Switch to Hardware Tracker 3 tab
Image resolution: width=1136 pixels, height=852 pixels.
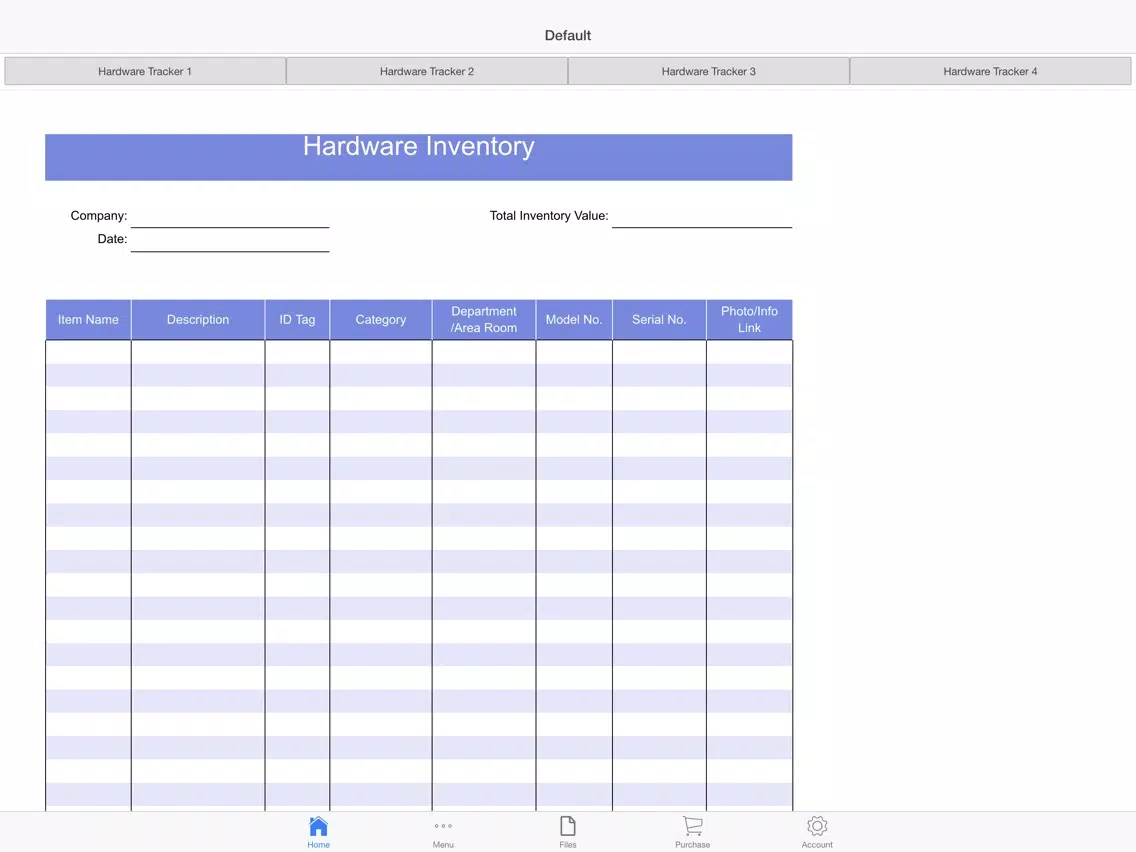coord(709,71)
